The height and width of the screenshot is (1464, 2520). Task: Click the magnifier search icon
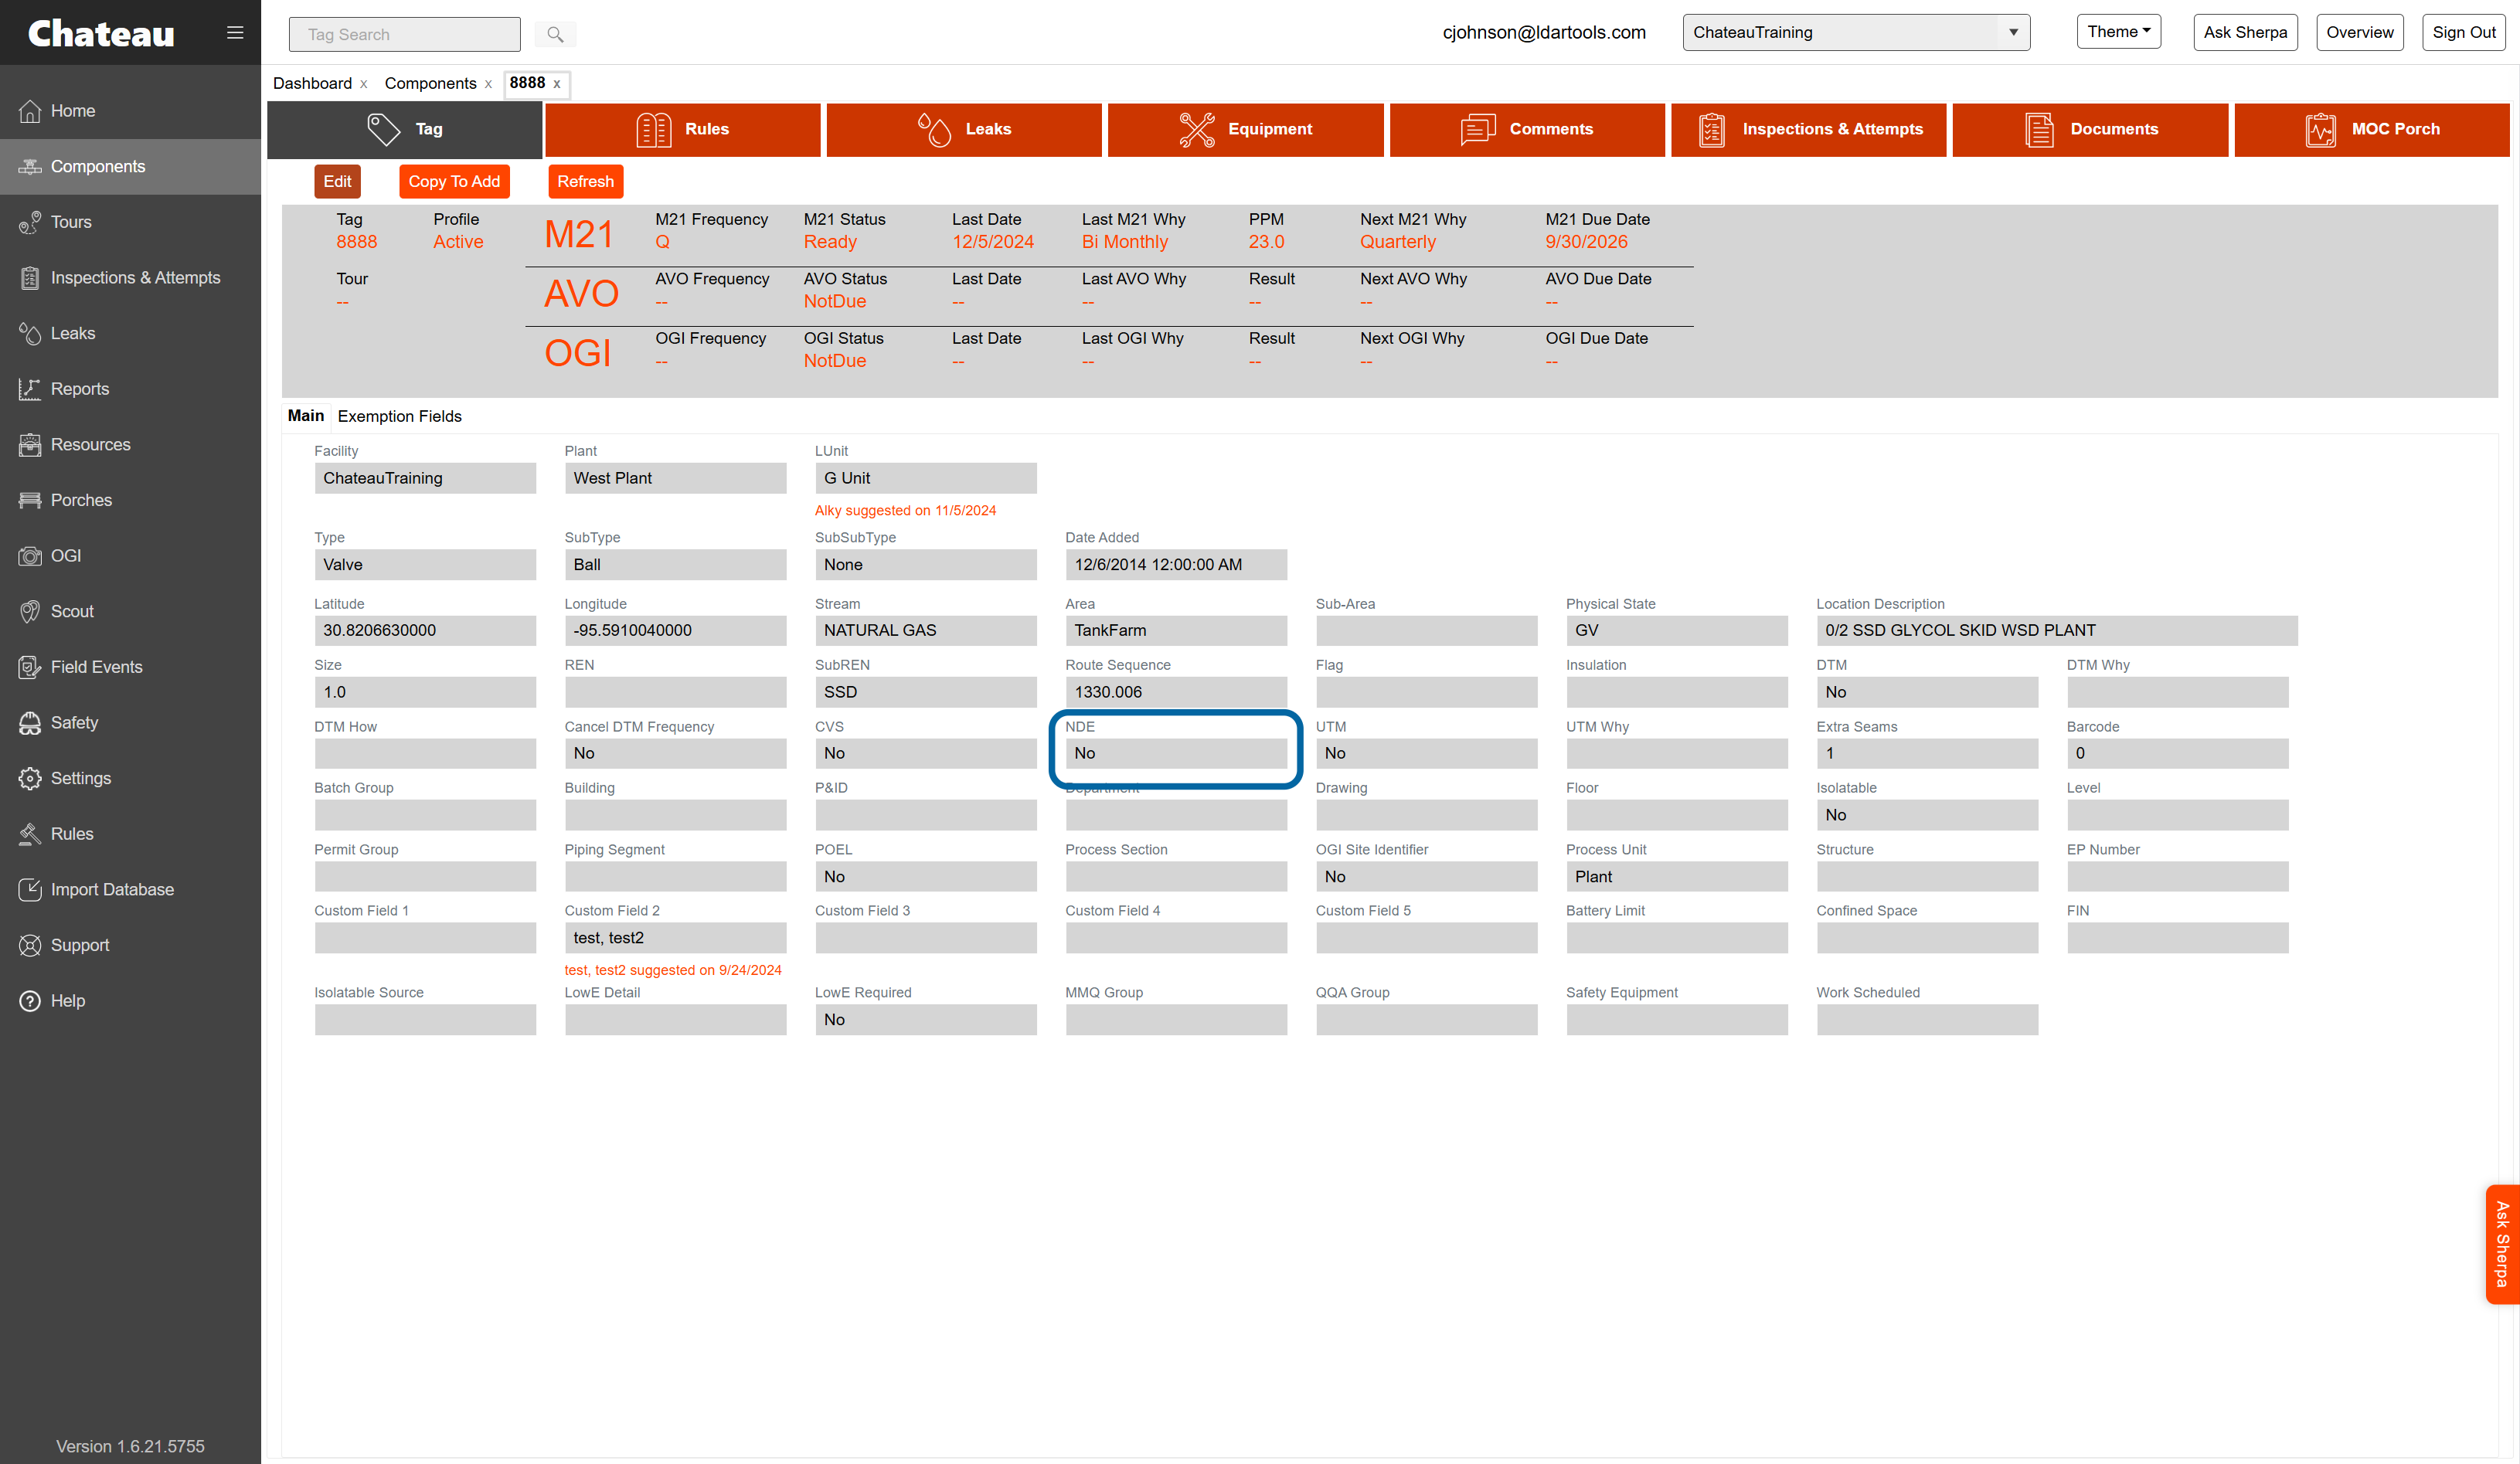coord(555,35)
